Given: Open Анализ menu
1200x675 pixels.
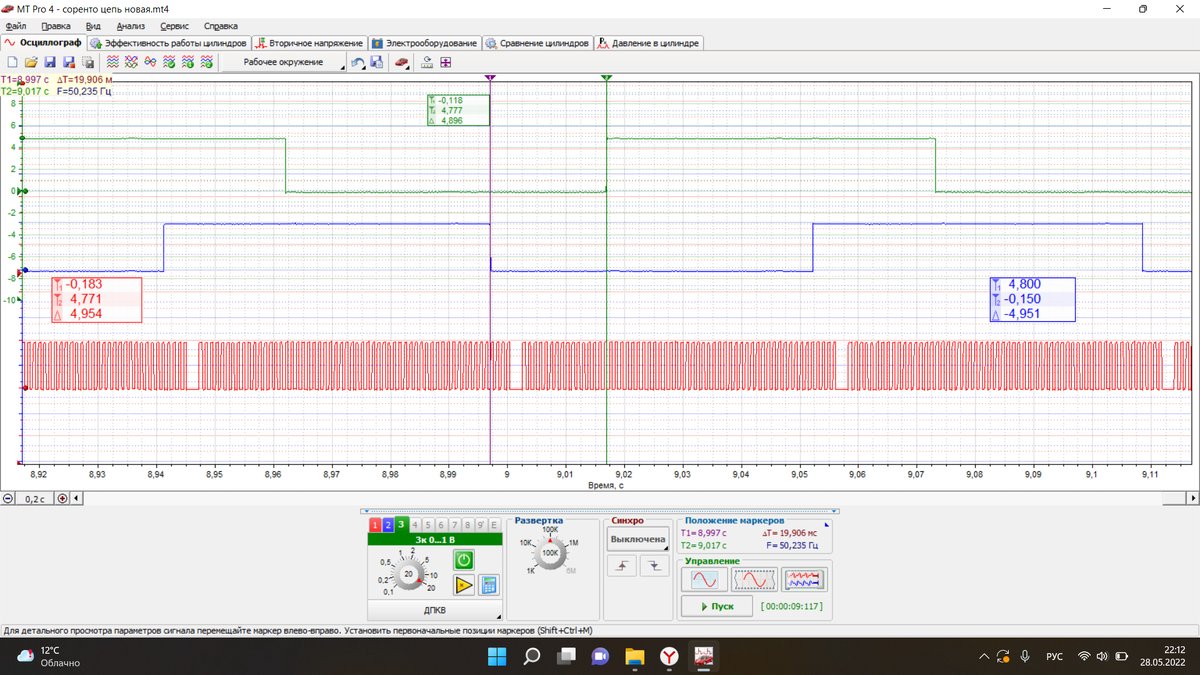Looking at the screenshot, I should click(130, 26).
